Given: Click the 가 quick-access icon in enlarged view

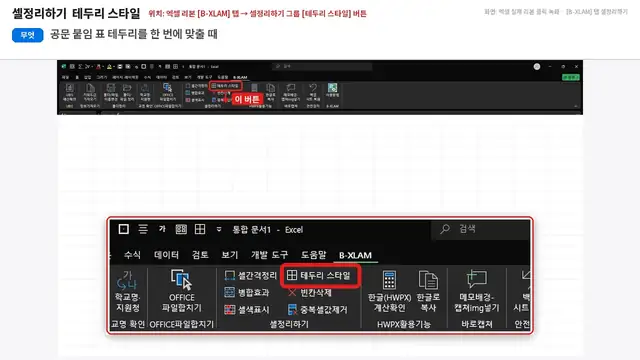Looking at the screenshot, I should [x=162, y=229].
